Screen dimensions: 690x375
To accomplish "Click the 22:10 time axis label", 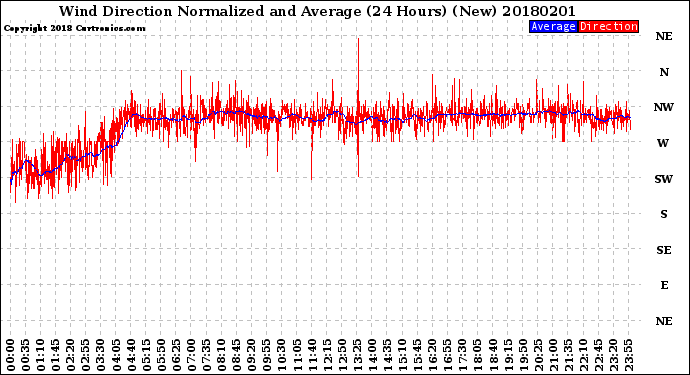I will point(583,355).
